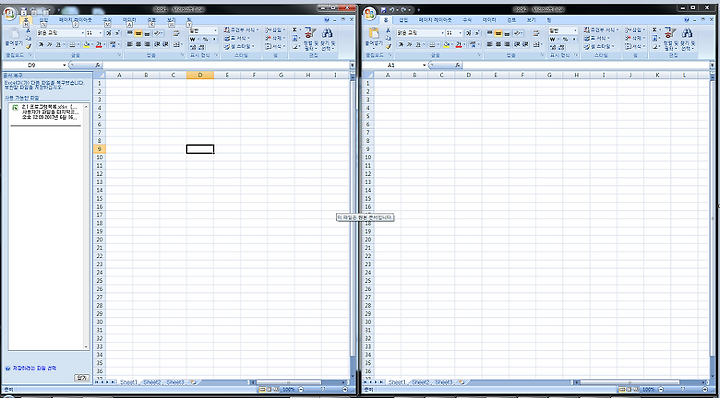The image size is (720, 398).
Task: Click Insert Function fx button, left window
Action: coord(97,65)
